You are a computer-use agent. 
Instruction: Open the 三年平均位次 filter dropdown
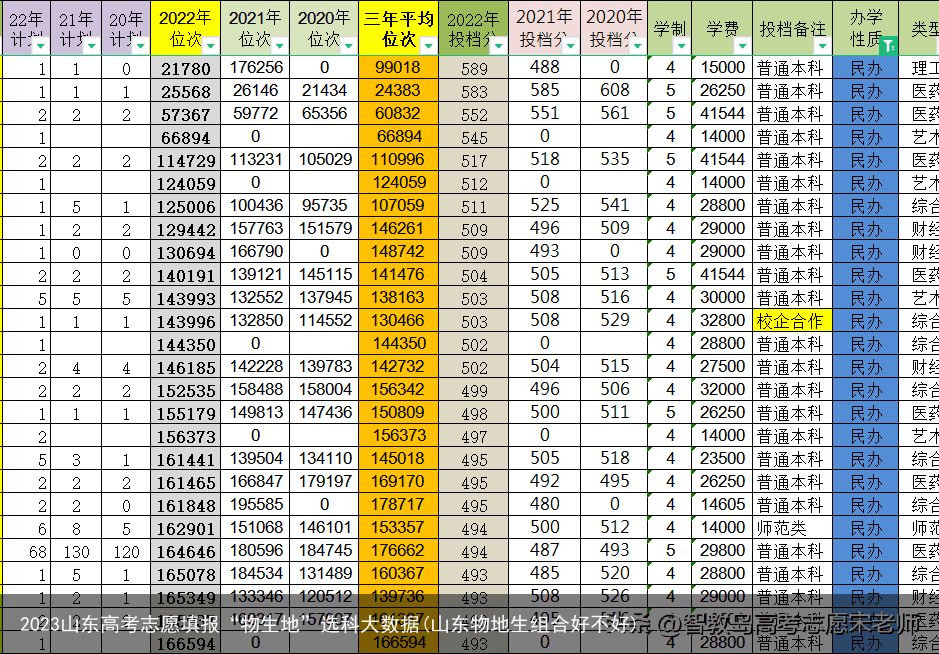point(428,46)
